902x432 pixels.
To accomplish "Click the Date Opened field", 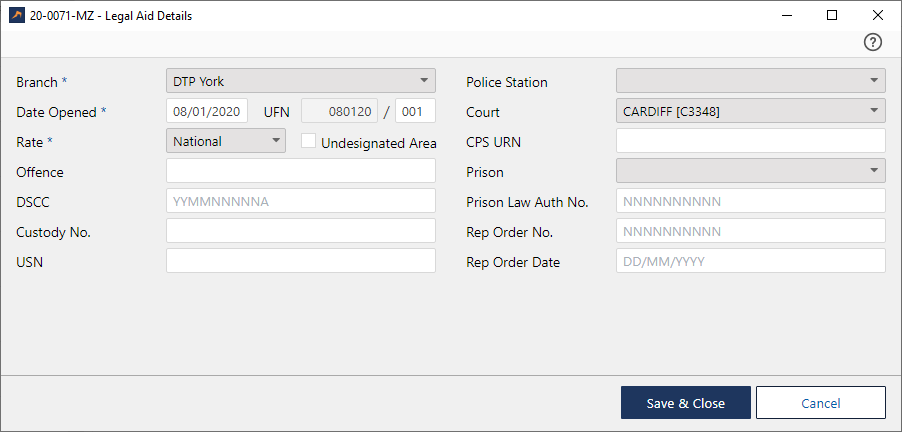I will coord(207,111).
